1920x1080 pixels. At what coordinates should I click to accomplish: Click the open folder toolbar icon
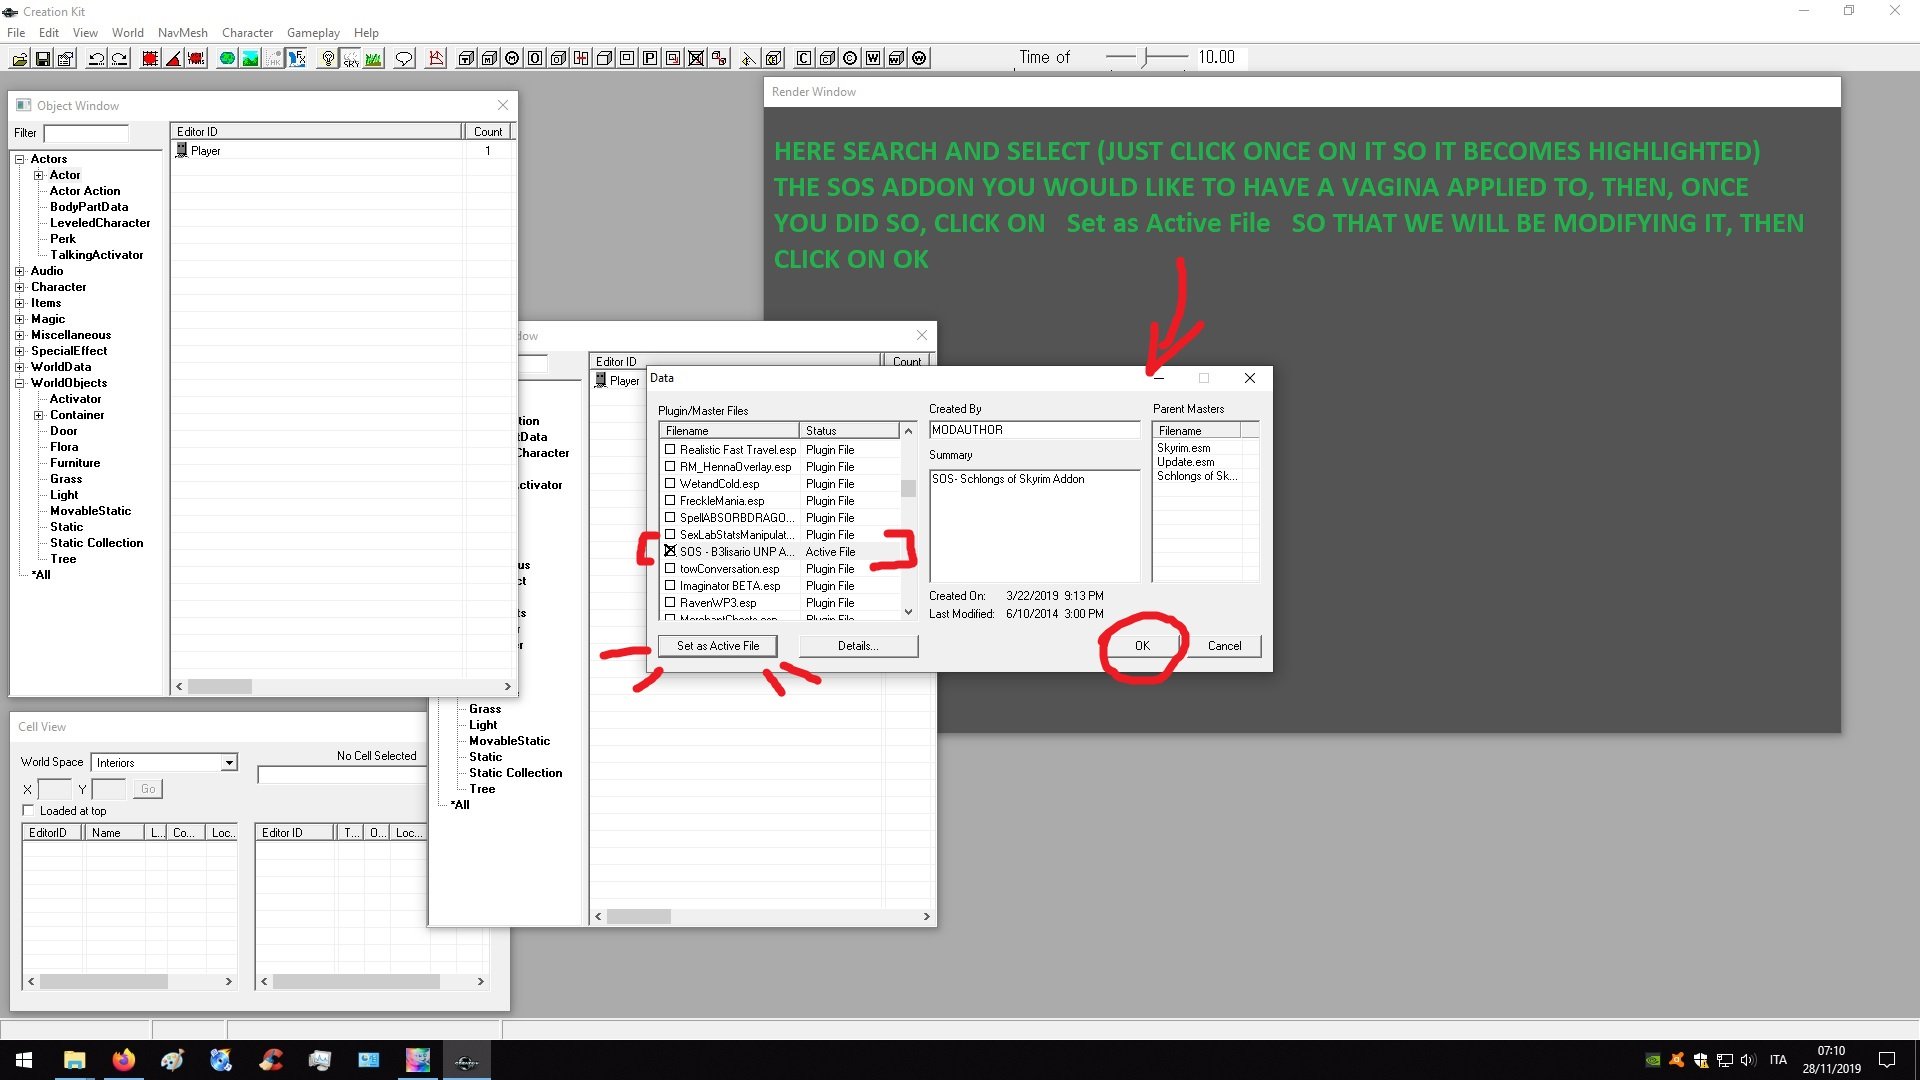pos(19,59)
